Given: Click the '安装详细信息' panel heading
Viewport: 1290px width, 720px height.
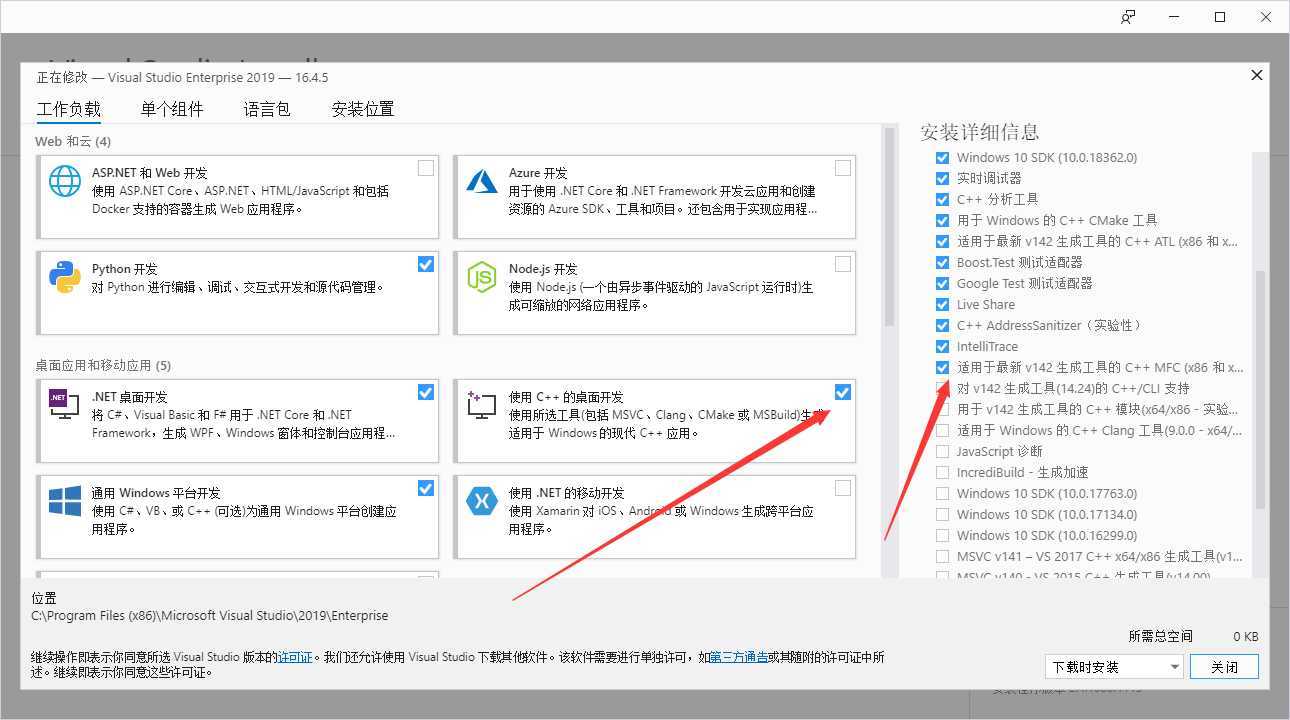Looking at the screenshot, I should click(x=980, y=132).
